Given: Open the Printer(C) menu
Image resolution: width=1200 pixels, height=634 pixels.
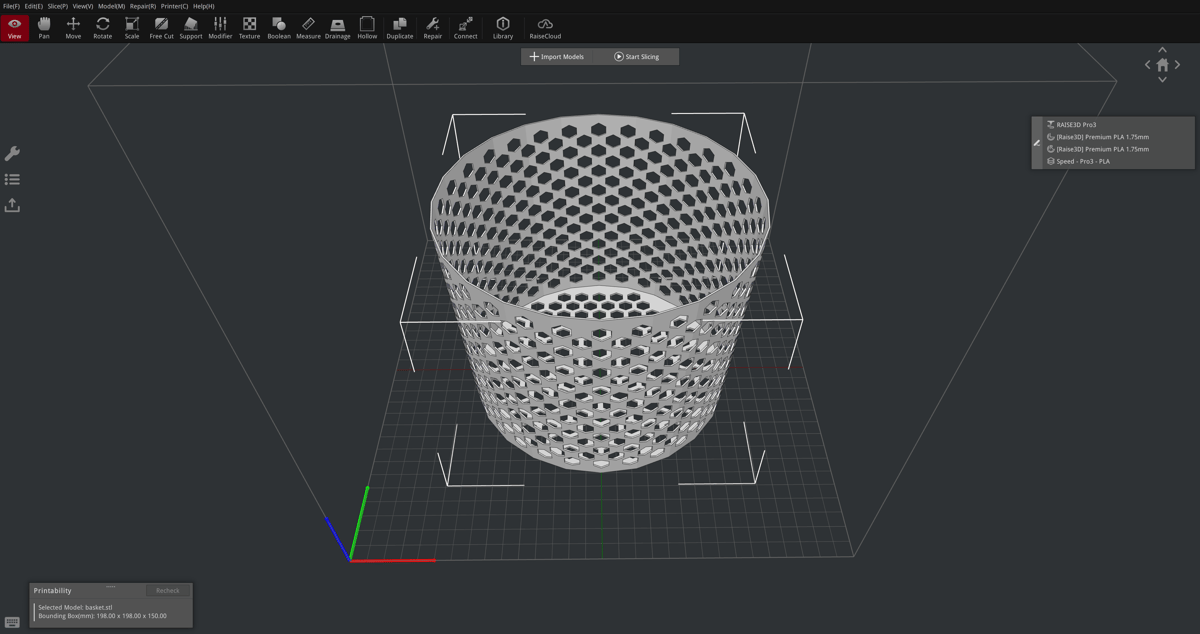Looking at the screenshot, I should (174, 6).
